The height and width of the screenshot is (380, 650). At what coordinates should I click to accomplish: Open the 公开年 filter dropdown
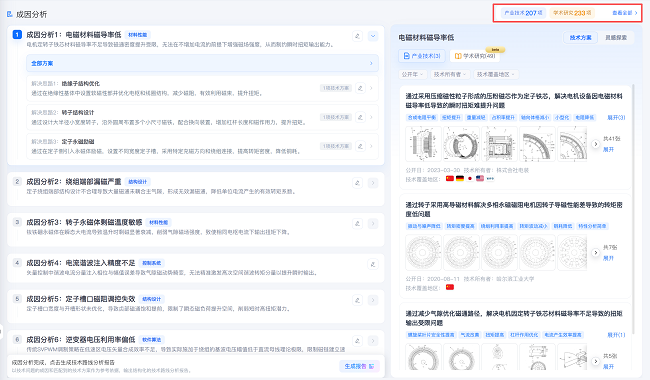pyautogui.click(x=412, y=74)
